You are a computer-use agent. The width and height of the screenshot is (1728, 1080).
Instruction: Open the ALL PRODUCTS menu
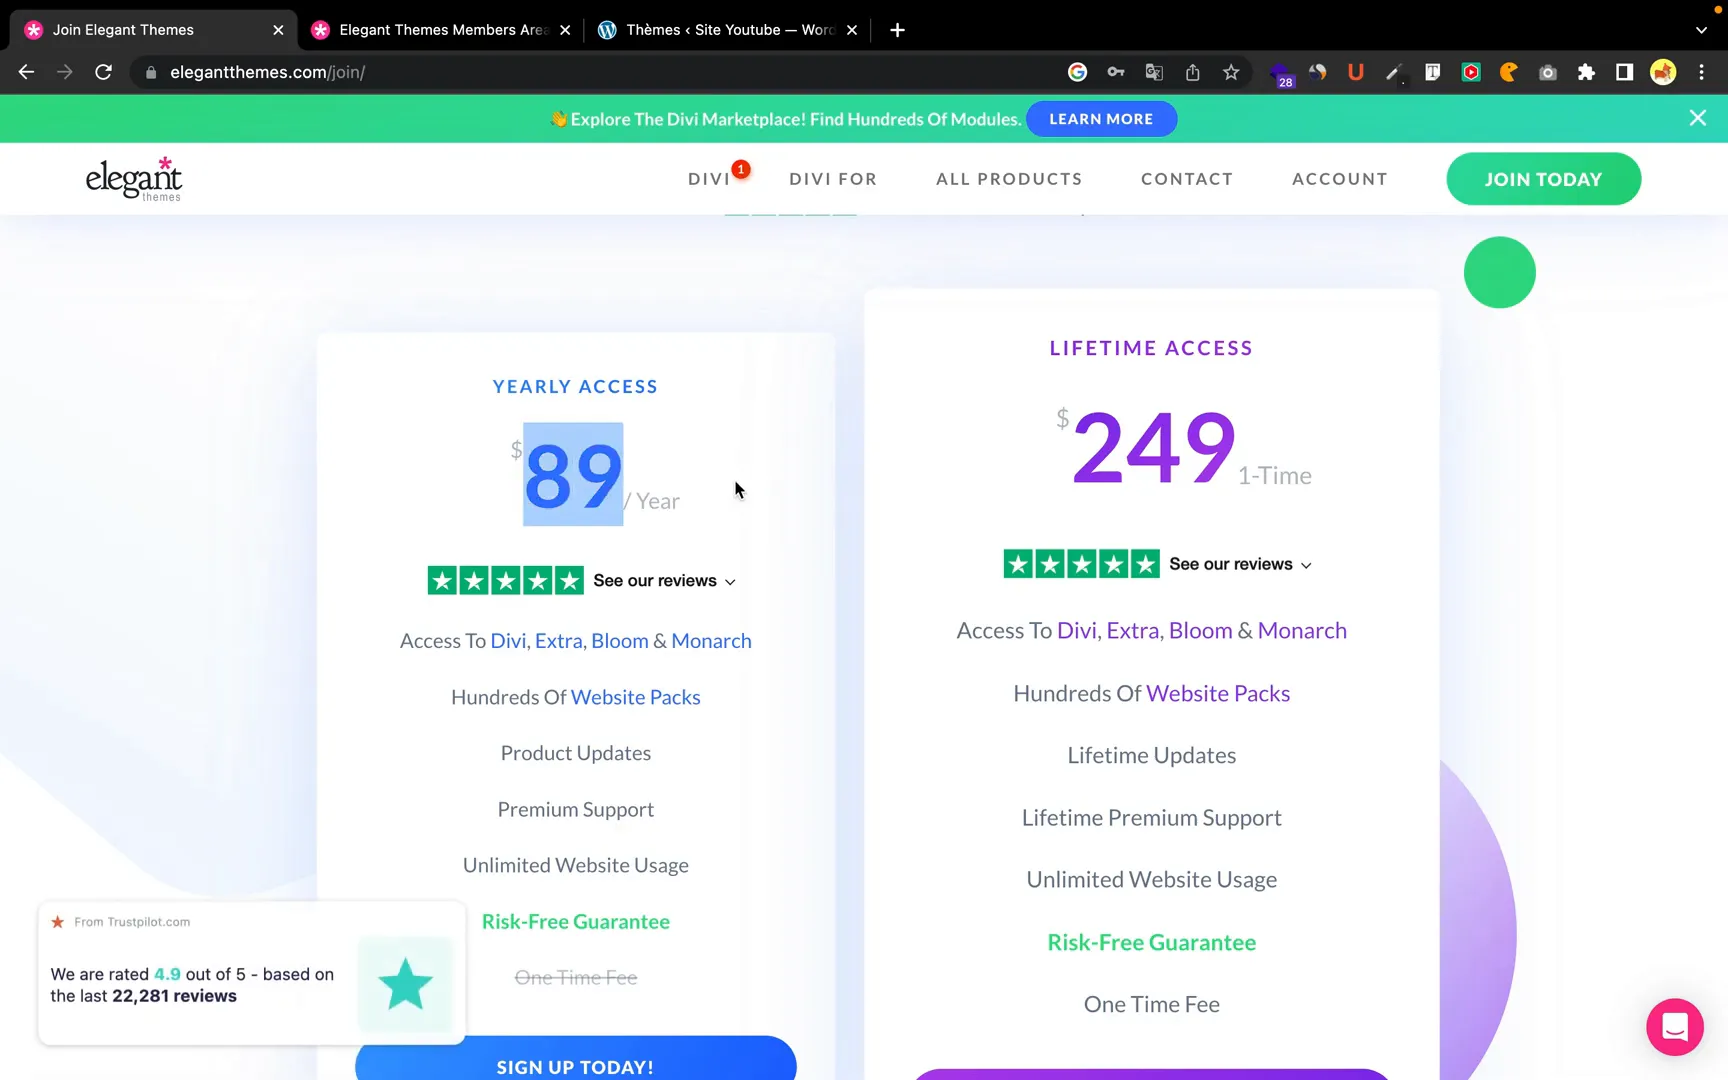1009,179
